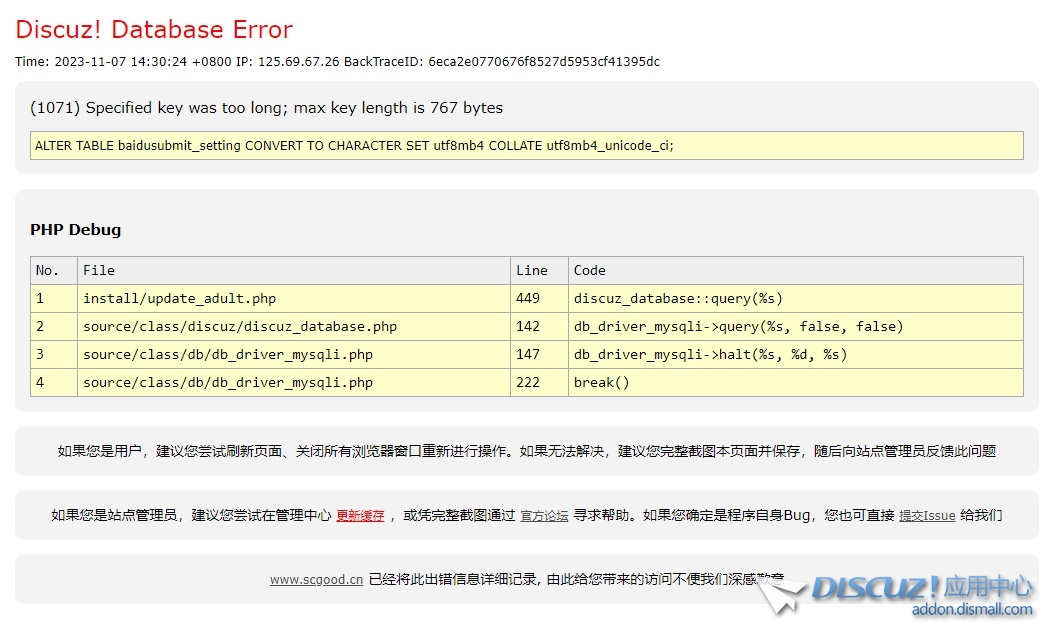Click the IP 125.69.67.26 text

(288, 62)
